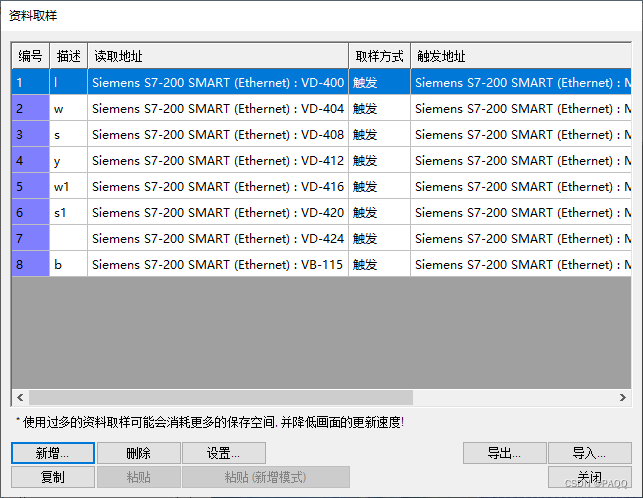The height and width of the screenshot is (498, 643).
Task: Click description cell 'w' in row 2
Action: coord(68,108)
